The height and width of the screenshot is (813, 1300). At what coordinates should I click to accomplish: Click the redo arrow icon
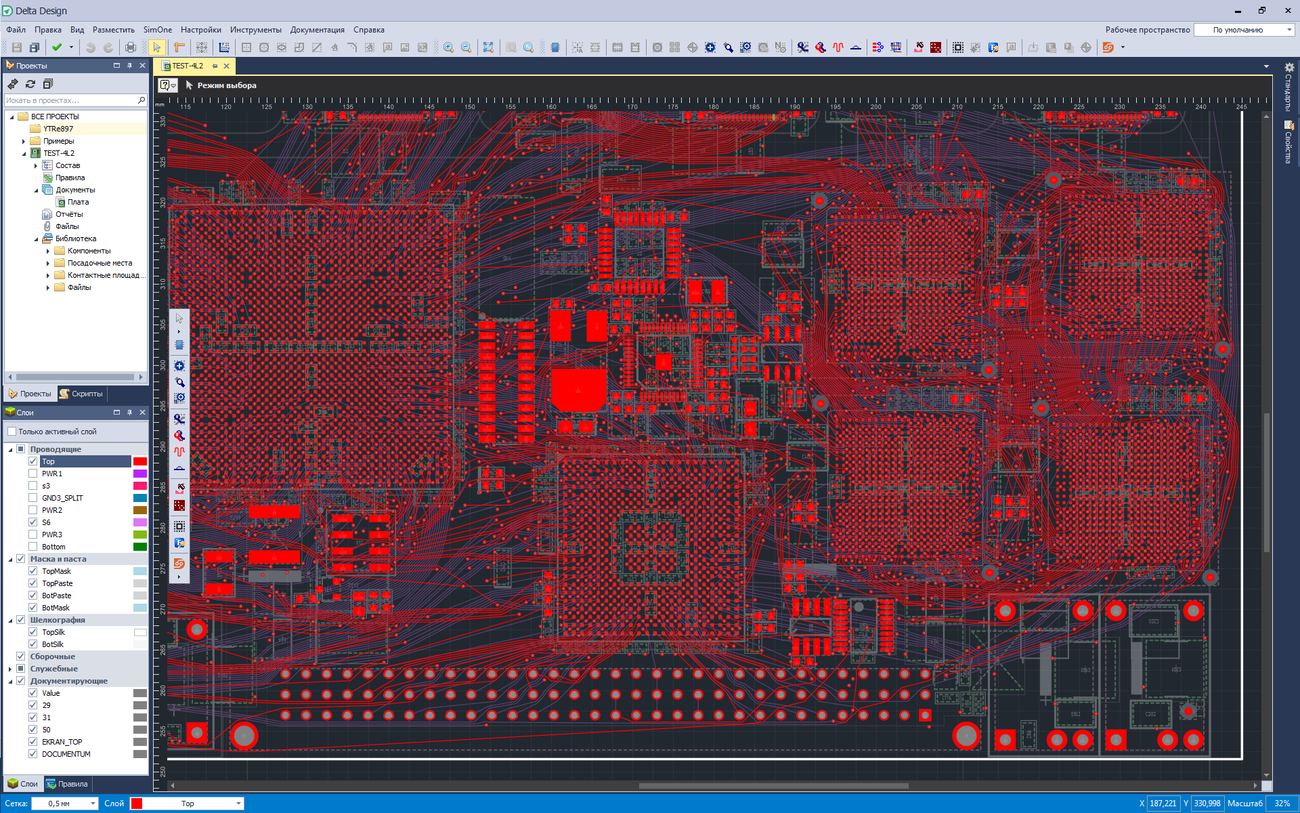[x=108, y=47]
